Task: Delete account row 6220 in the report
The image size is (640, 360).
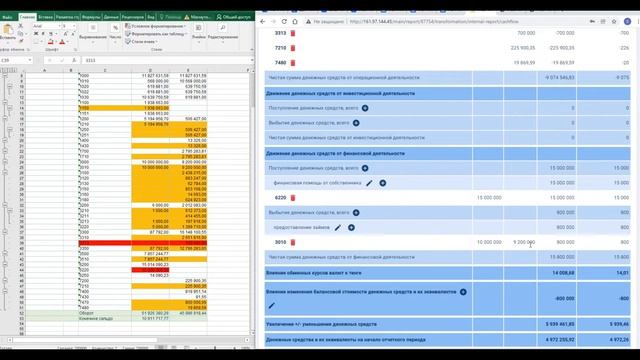Action: click(293, 198)
